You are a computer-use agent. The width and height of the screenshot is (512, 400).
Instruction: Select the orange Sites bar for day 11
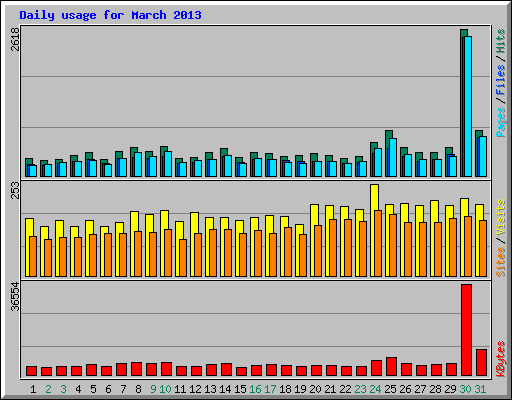point(183,258)
